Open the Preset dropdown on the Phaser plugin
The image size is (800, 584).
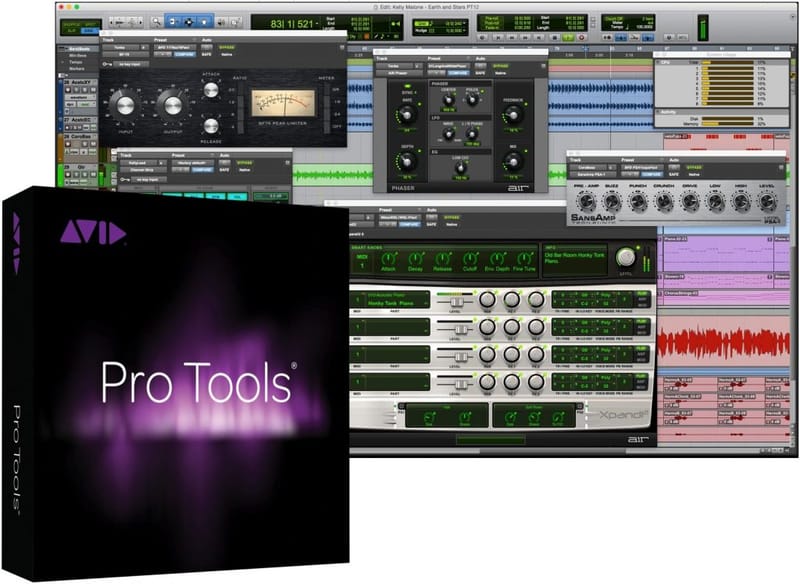pyautogui.click(x=448, y=64)
